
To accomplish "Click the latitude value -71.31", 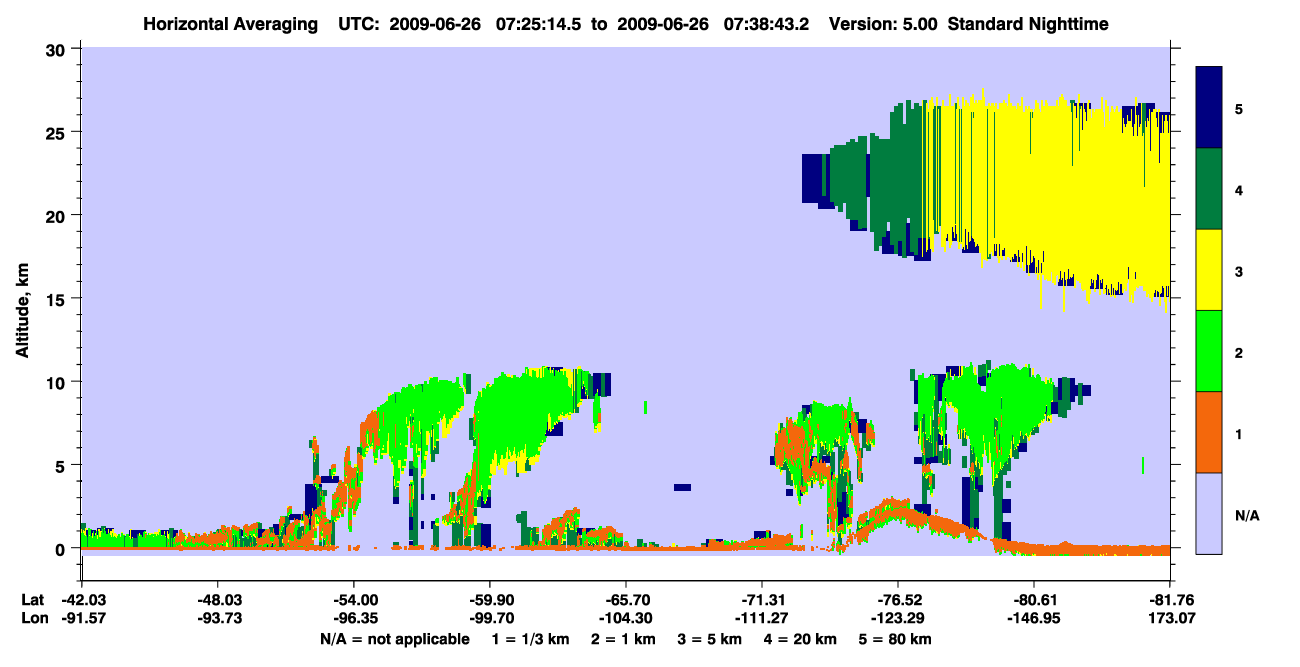I will [762, 600].
